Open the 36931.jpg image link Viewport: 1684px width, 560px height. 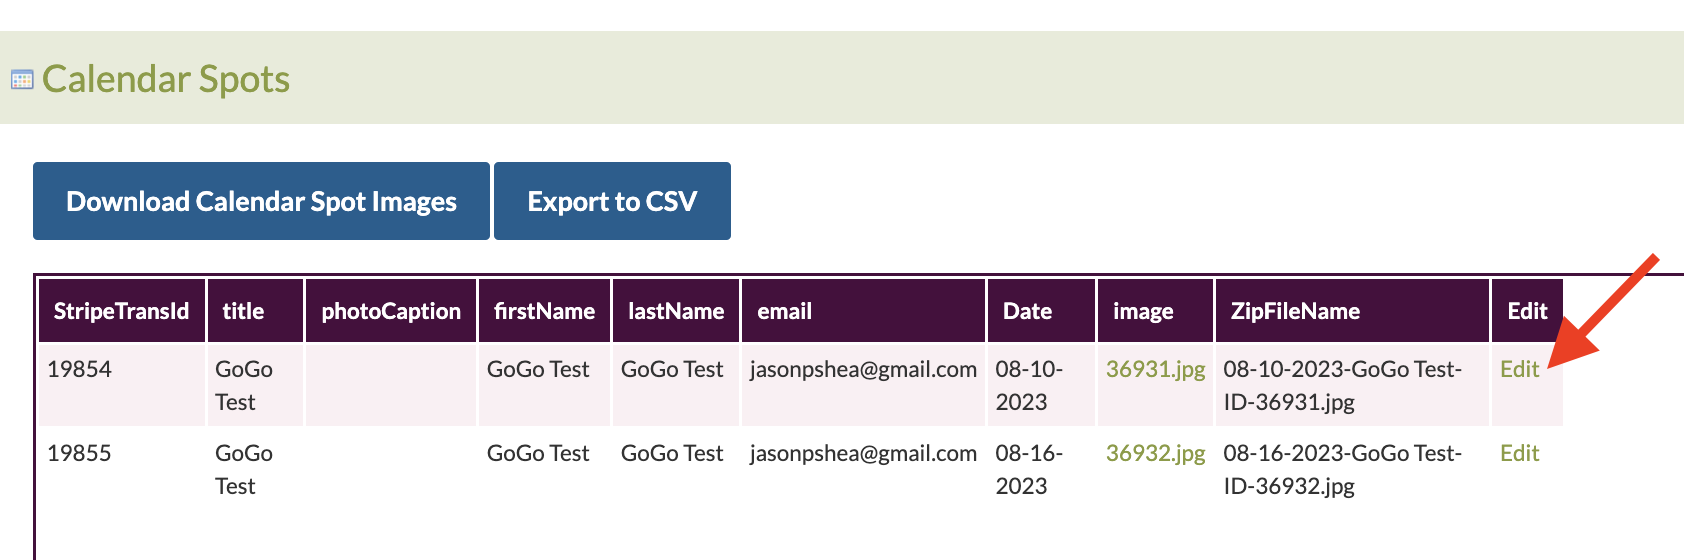click(x=1155, y=369)
